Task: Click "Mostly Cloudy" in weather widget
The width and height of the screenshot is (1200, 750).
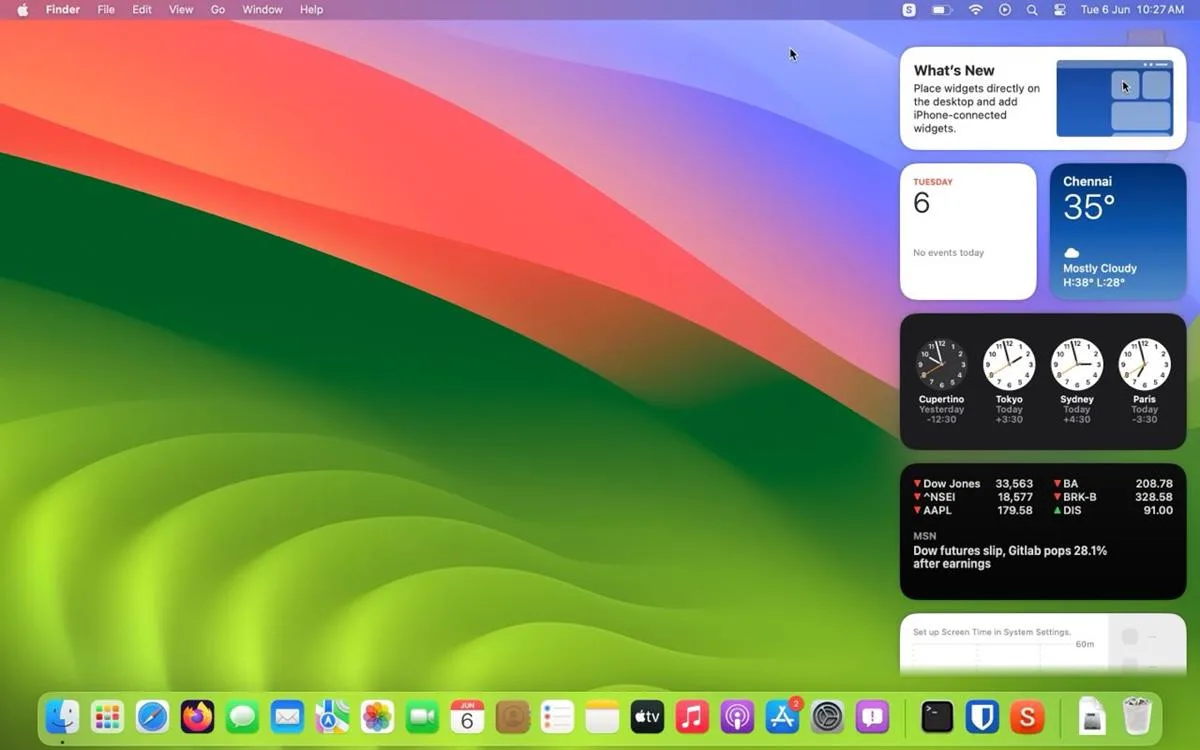Action: click(1100, 269)
